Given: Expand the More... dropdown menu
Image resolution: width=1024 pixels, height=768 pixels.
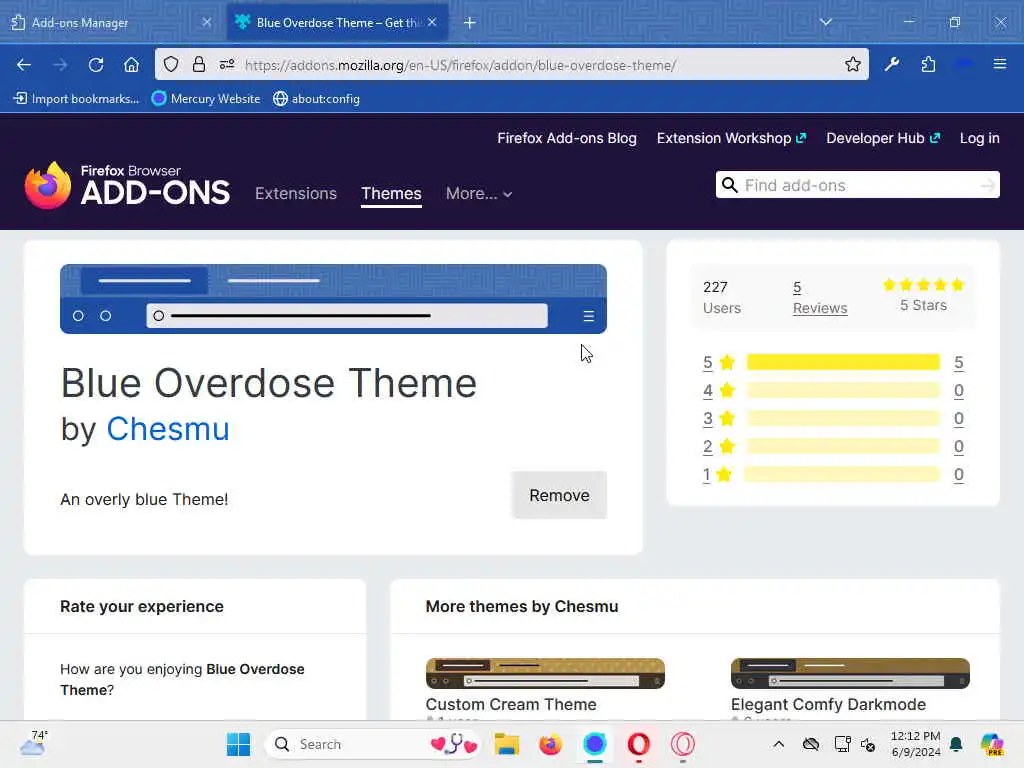Looking at the screenshot, I should coord(479,193).
